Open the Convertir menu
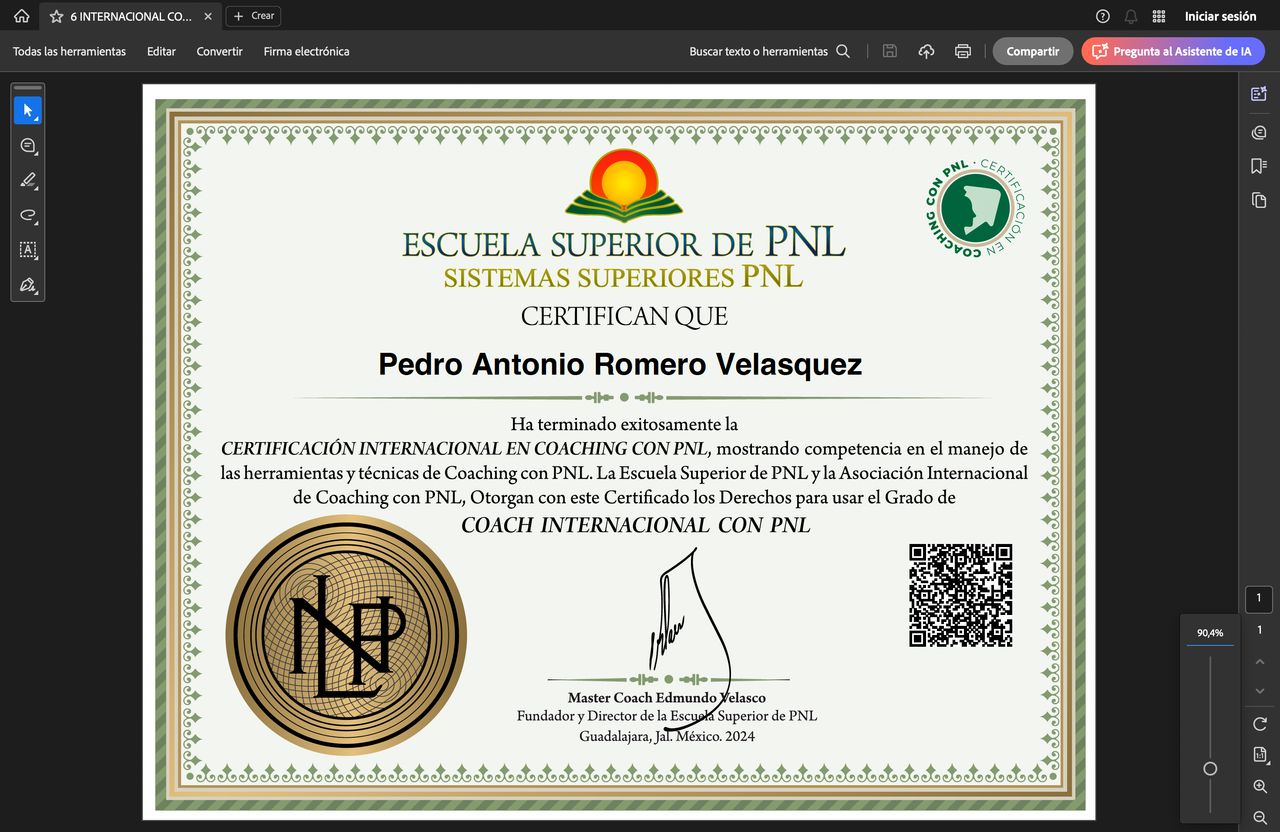 [x=219, y=51]
